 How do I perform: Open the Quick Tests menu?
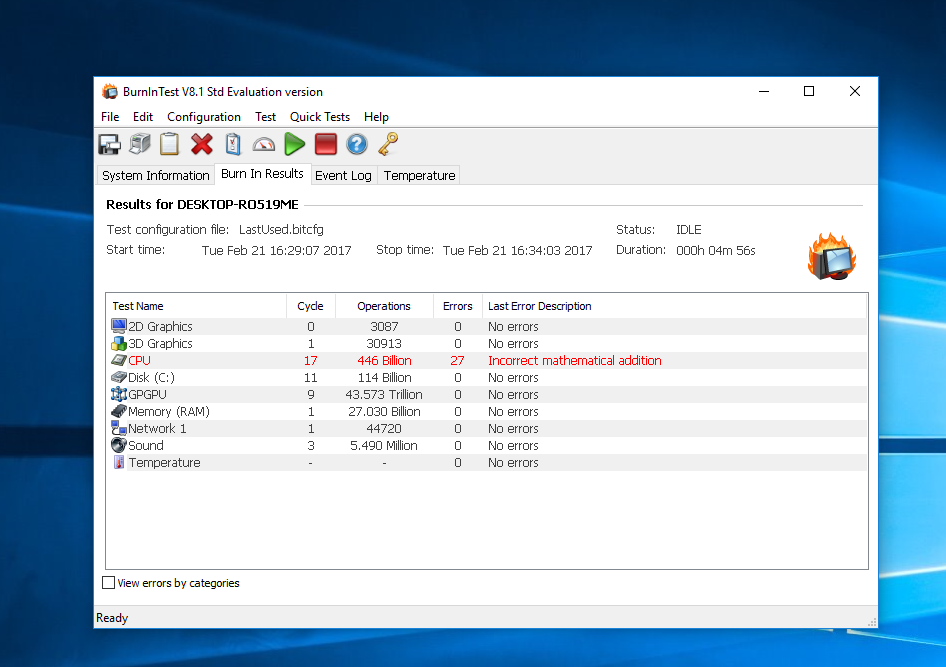320,117
